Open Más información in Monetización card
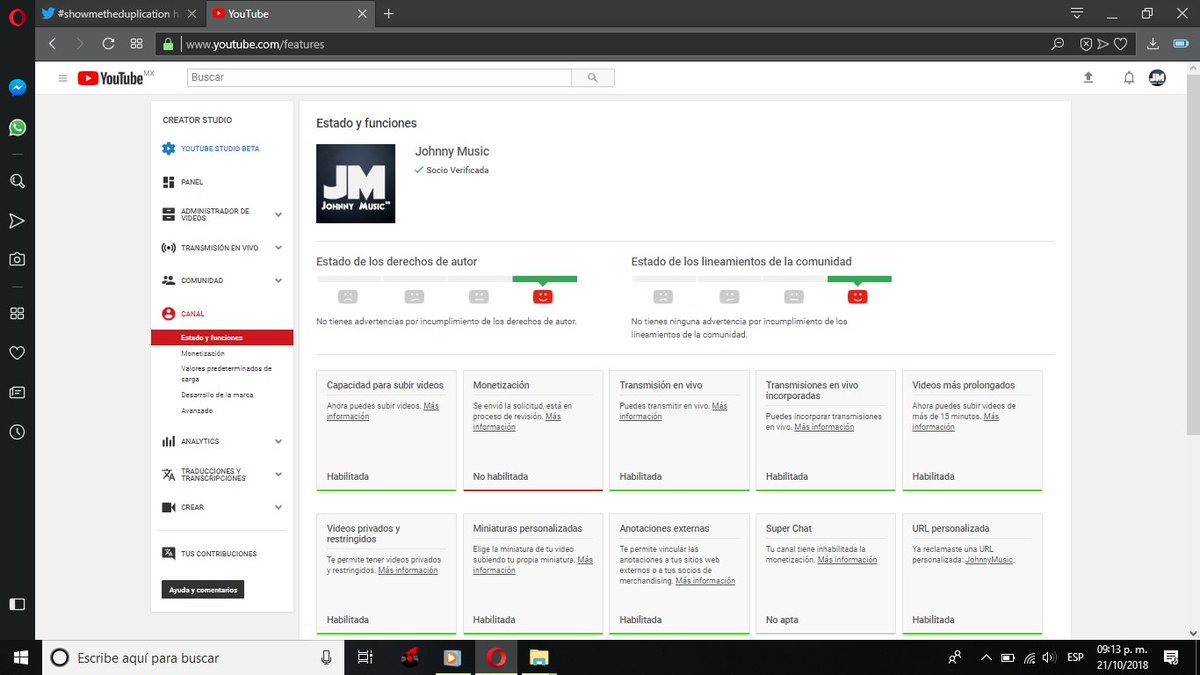Screen dimensions: 1200x675 [516, 422]
